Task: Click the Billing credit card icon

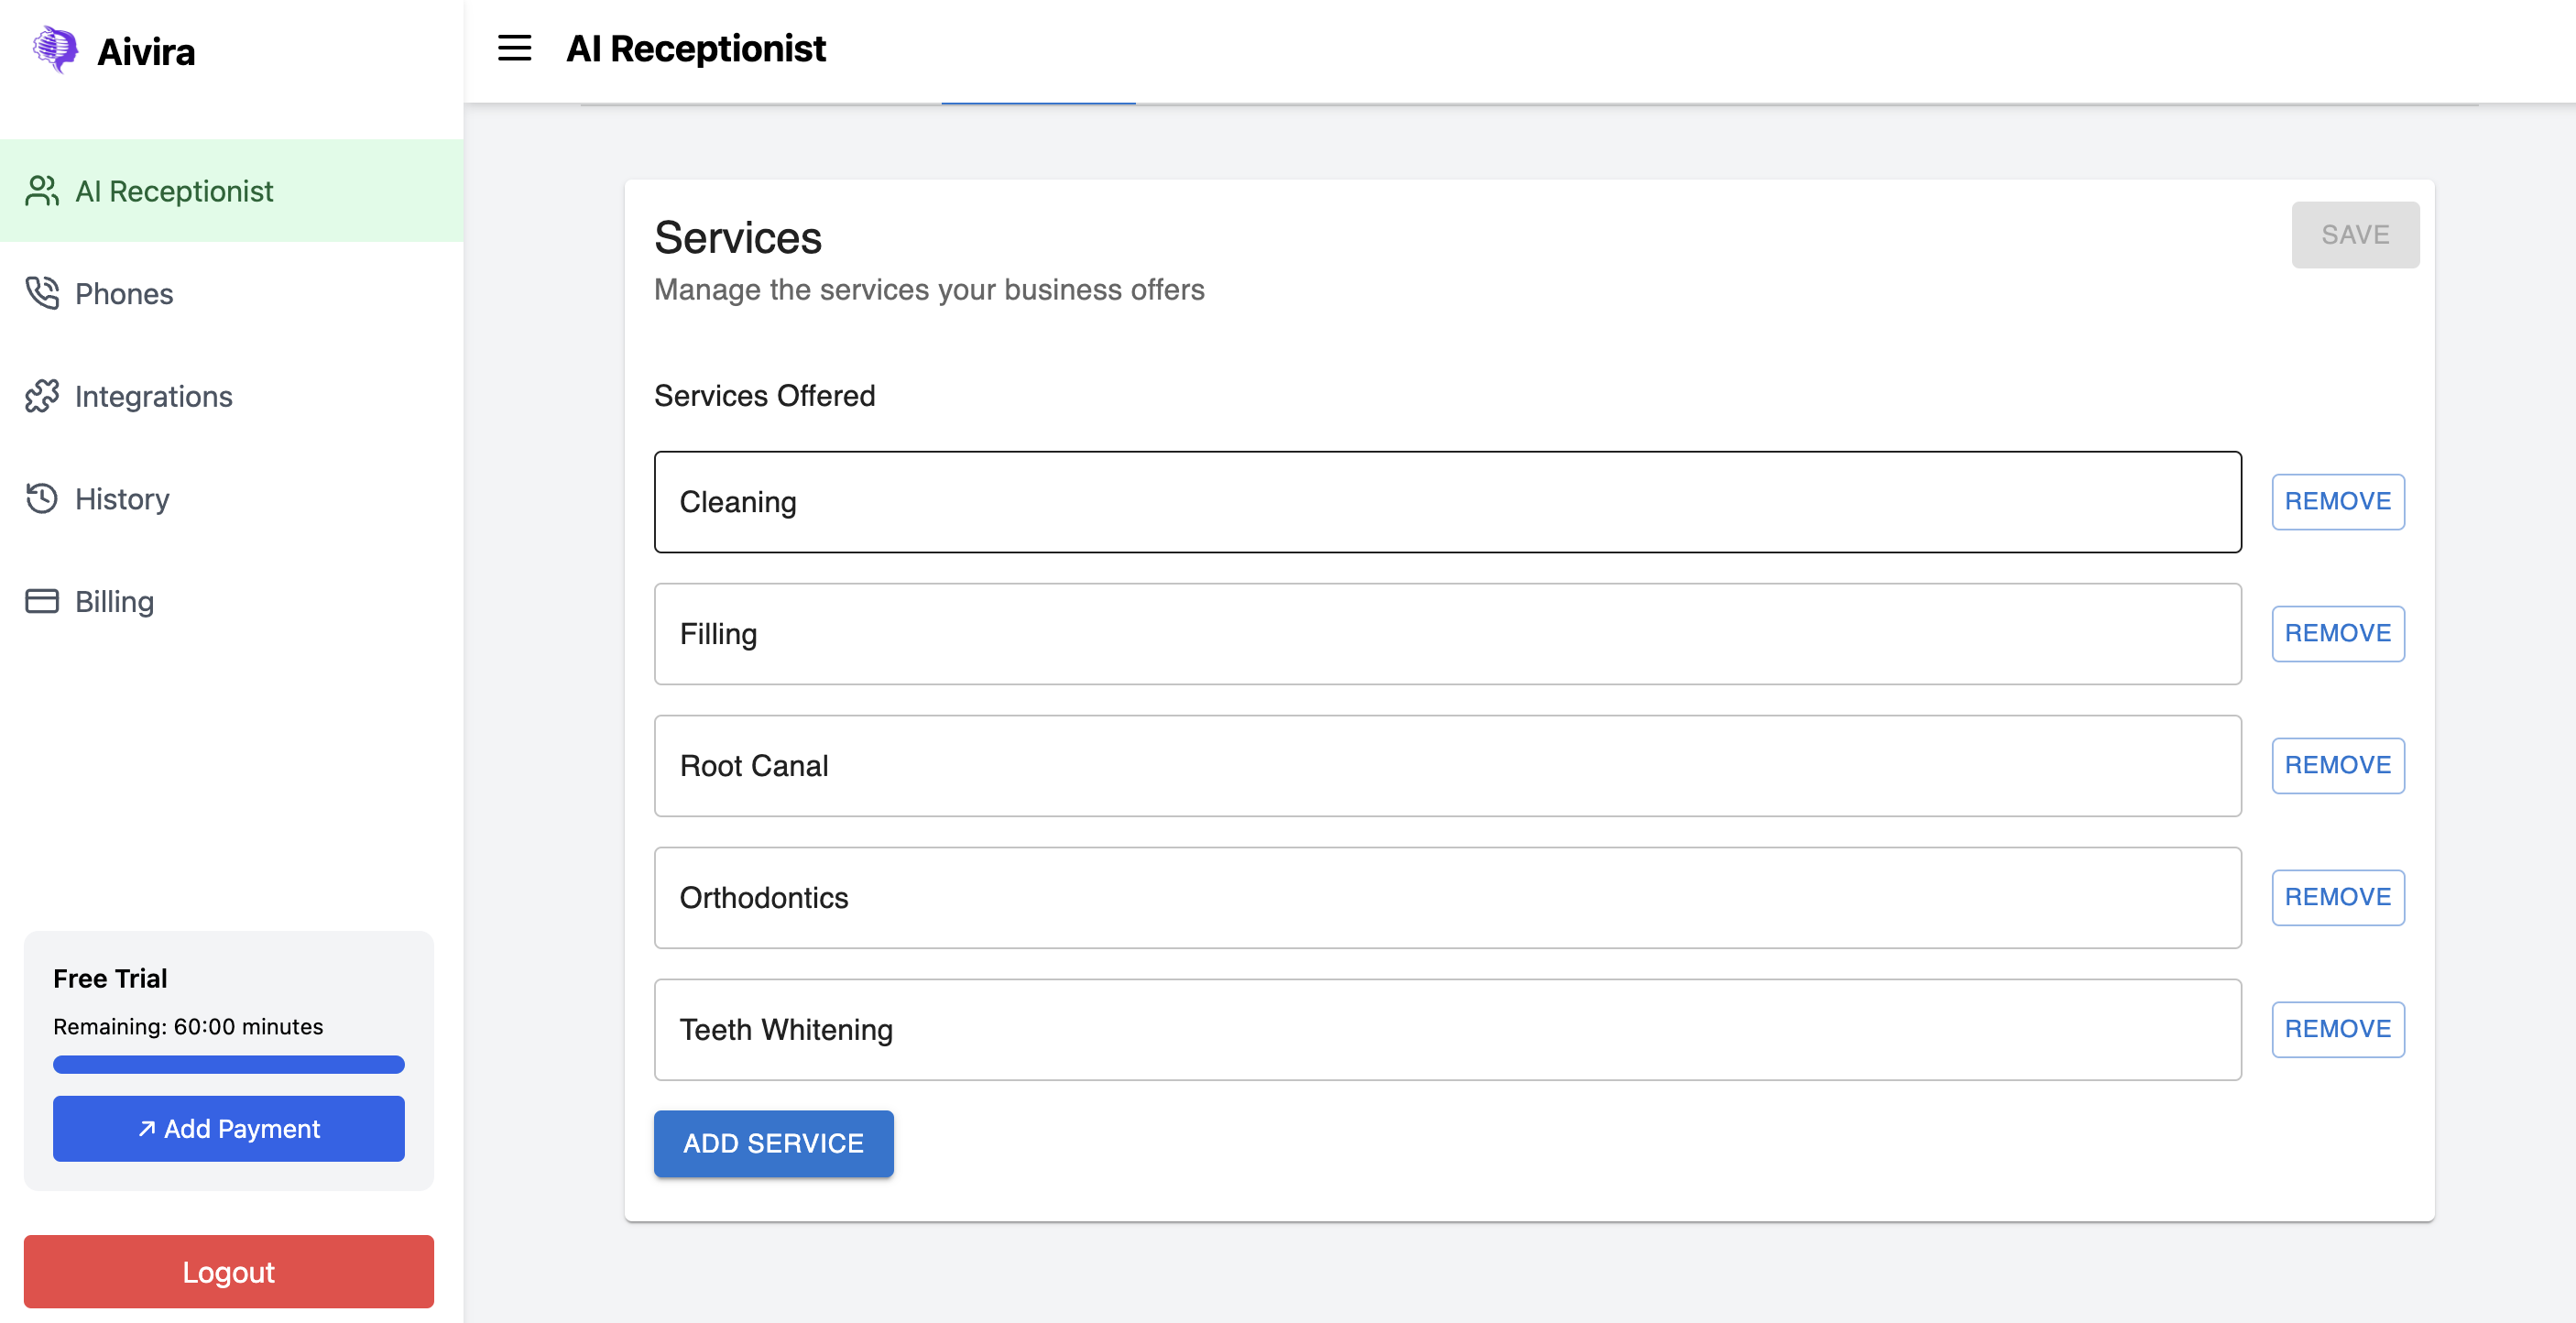Action: (42, 601)
